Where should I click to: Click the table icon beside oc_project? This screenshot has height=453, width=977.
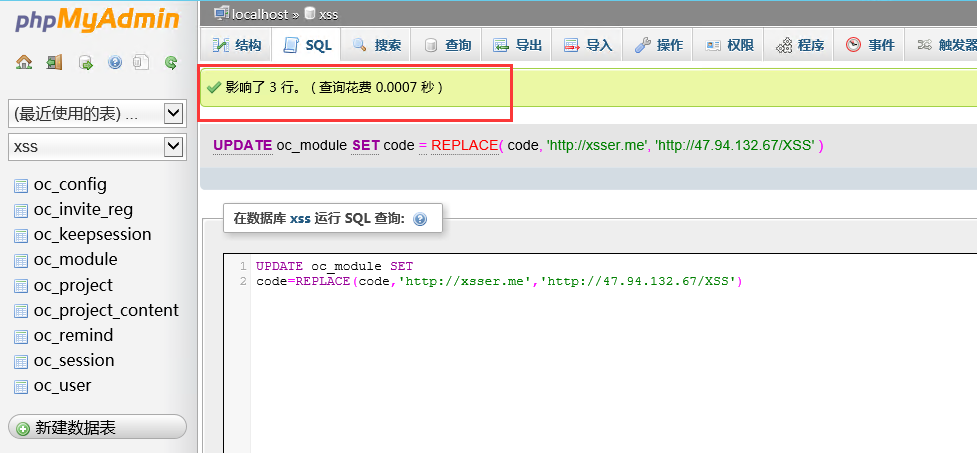click(x=21, y=286)
